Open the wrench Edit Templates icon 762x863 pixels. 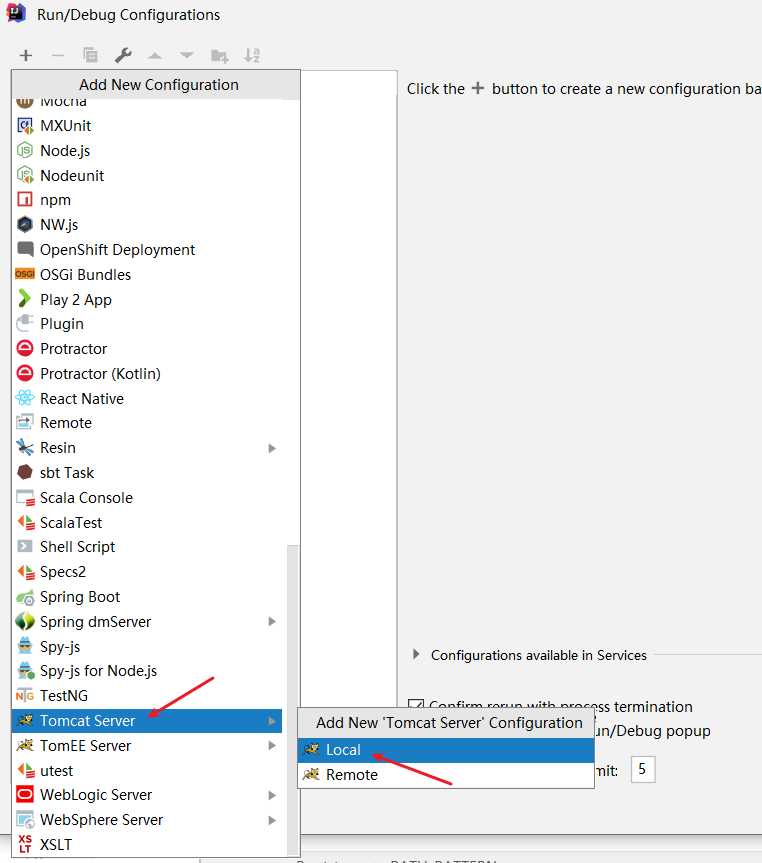tap(123, 55)
